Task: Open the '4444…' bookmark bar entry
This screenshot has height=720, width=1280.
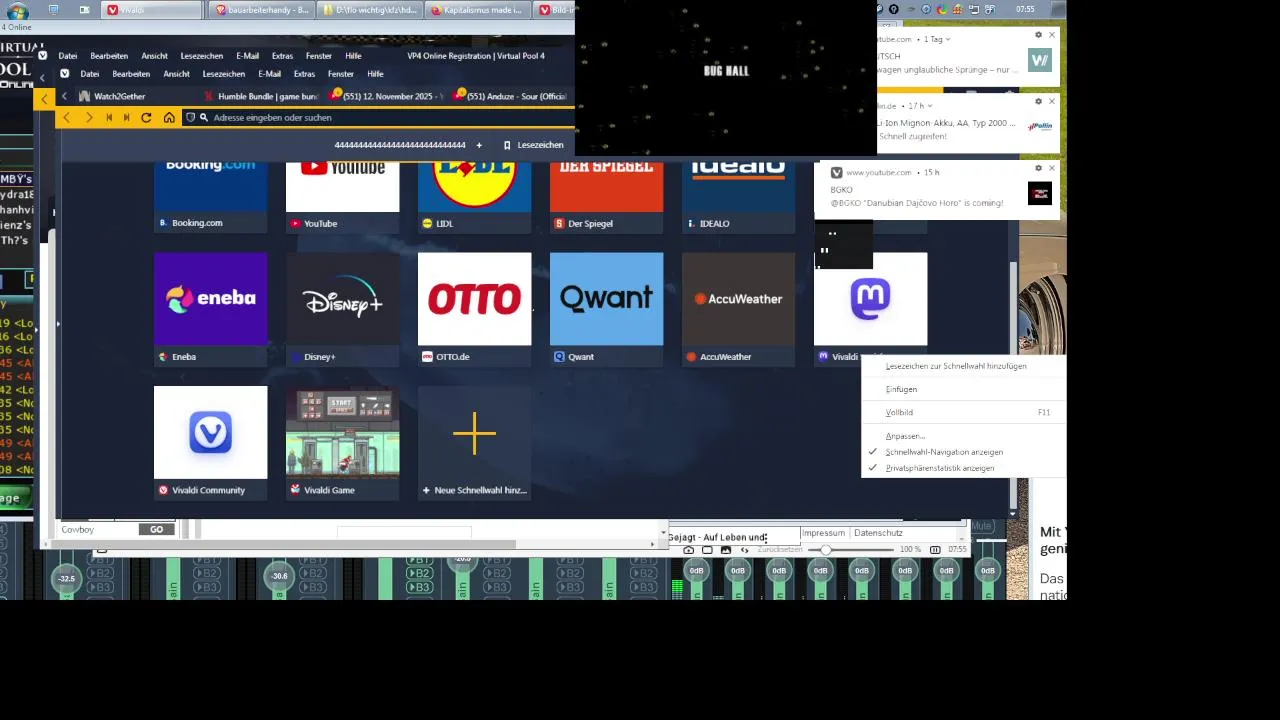Action: pos(400,145)
